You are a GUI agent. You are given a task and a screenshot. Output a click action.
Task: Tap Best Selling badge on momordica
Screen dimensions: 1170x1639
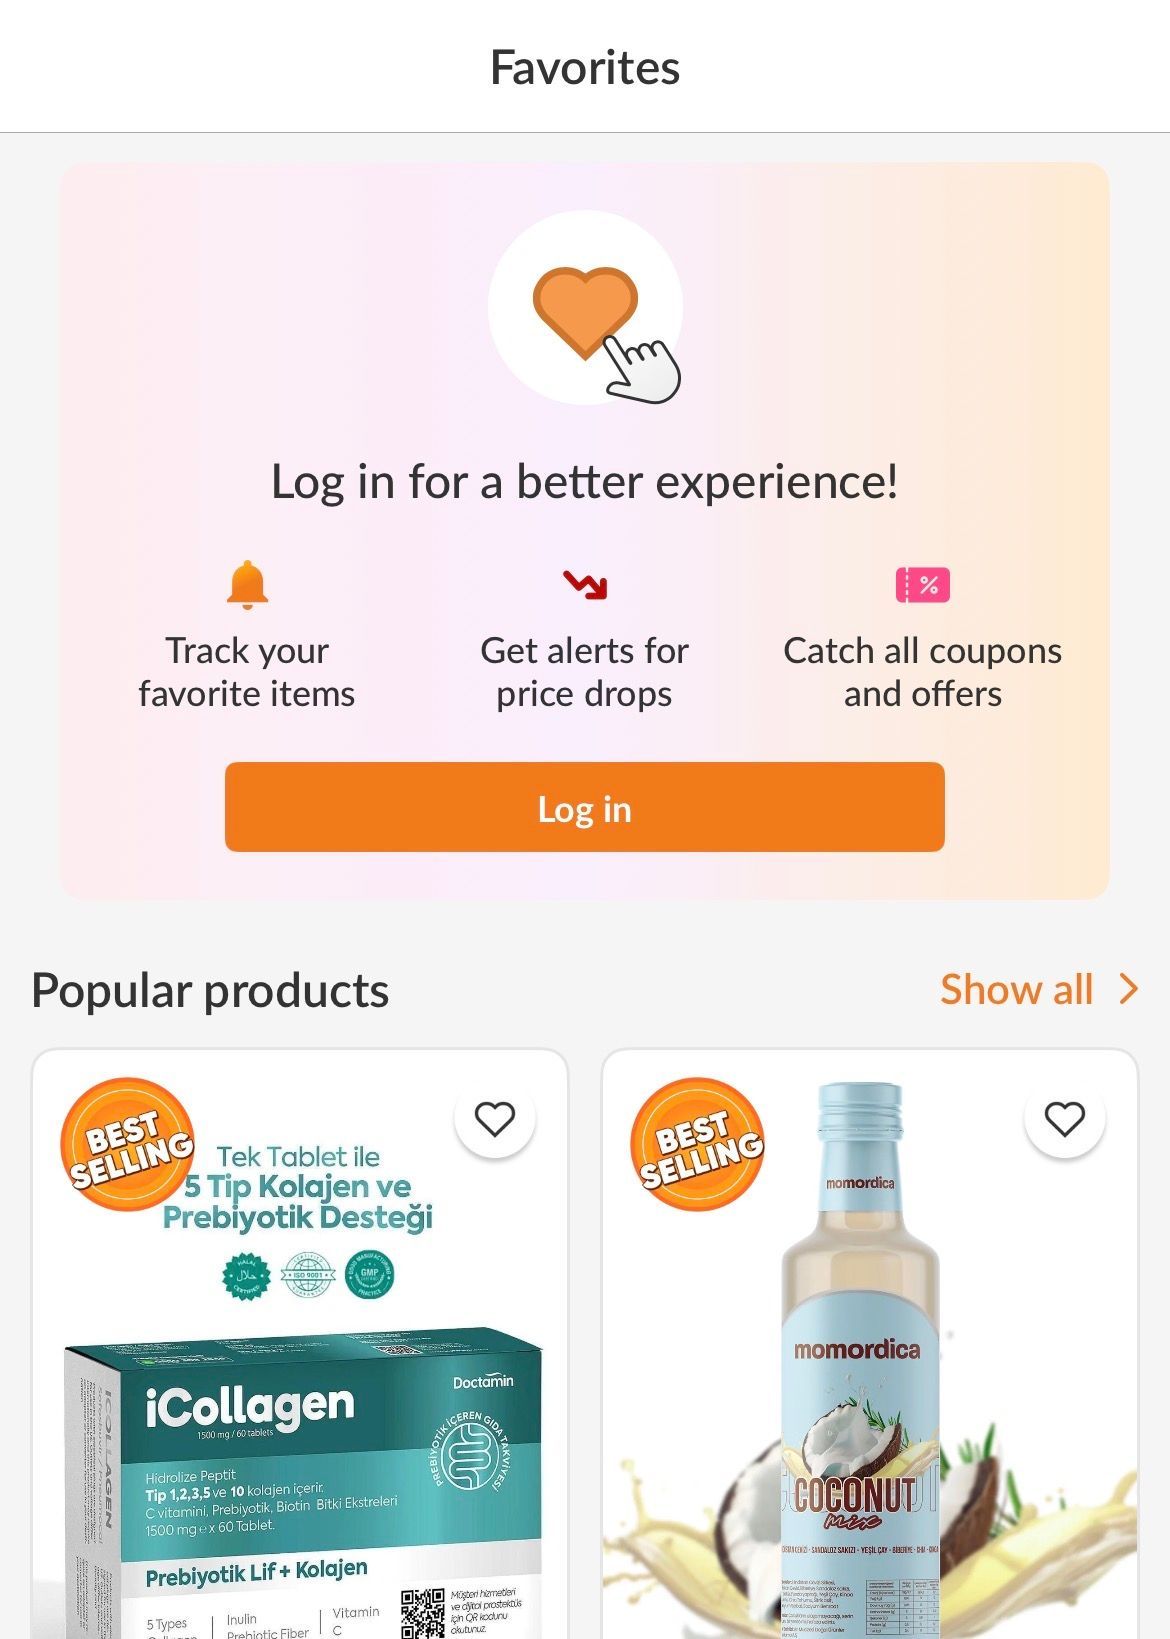pyautogui.click(x=698, y=1144)
